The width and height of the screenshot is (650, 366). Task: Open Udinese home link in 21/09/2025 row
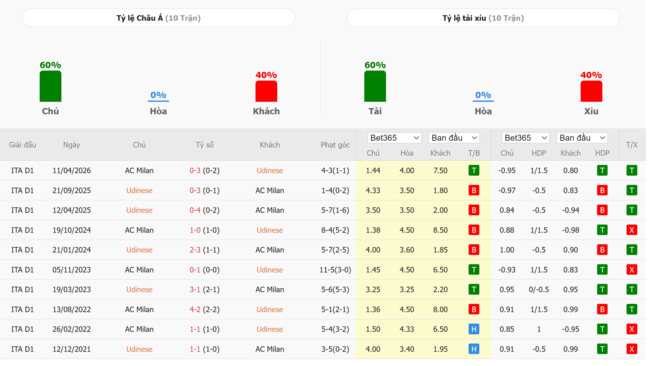(x=139, y=190)
